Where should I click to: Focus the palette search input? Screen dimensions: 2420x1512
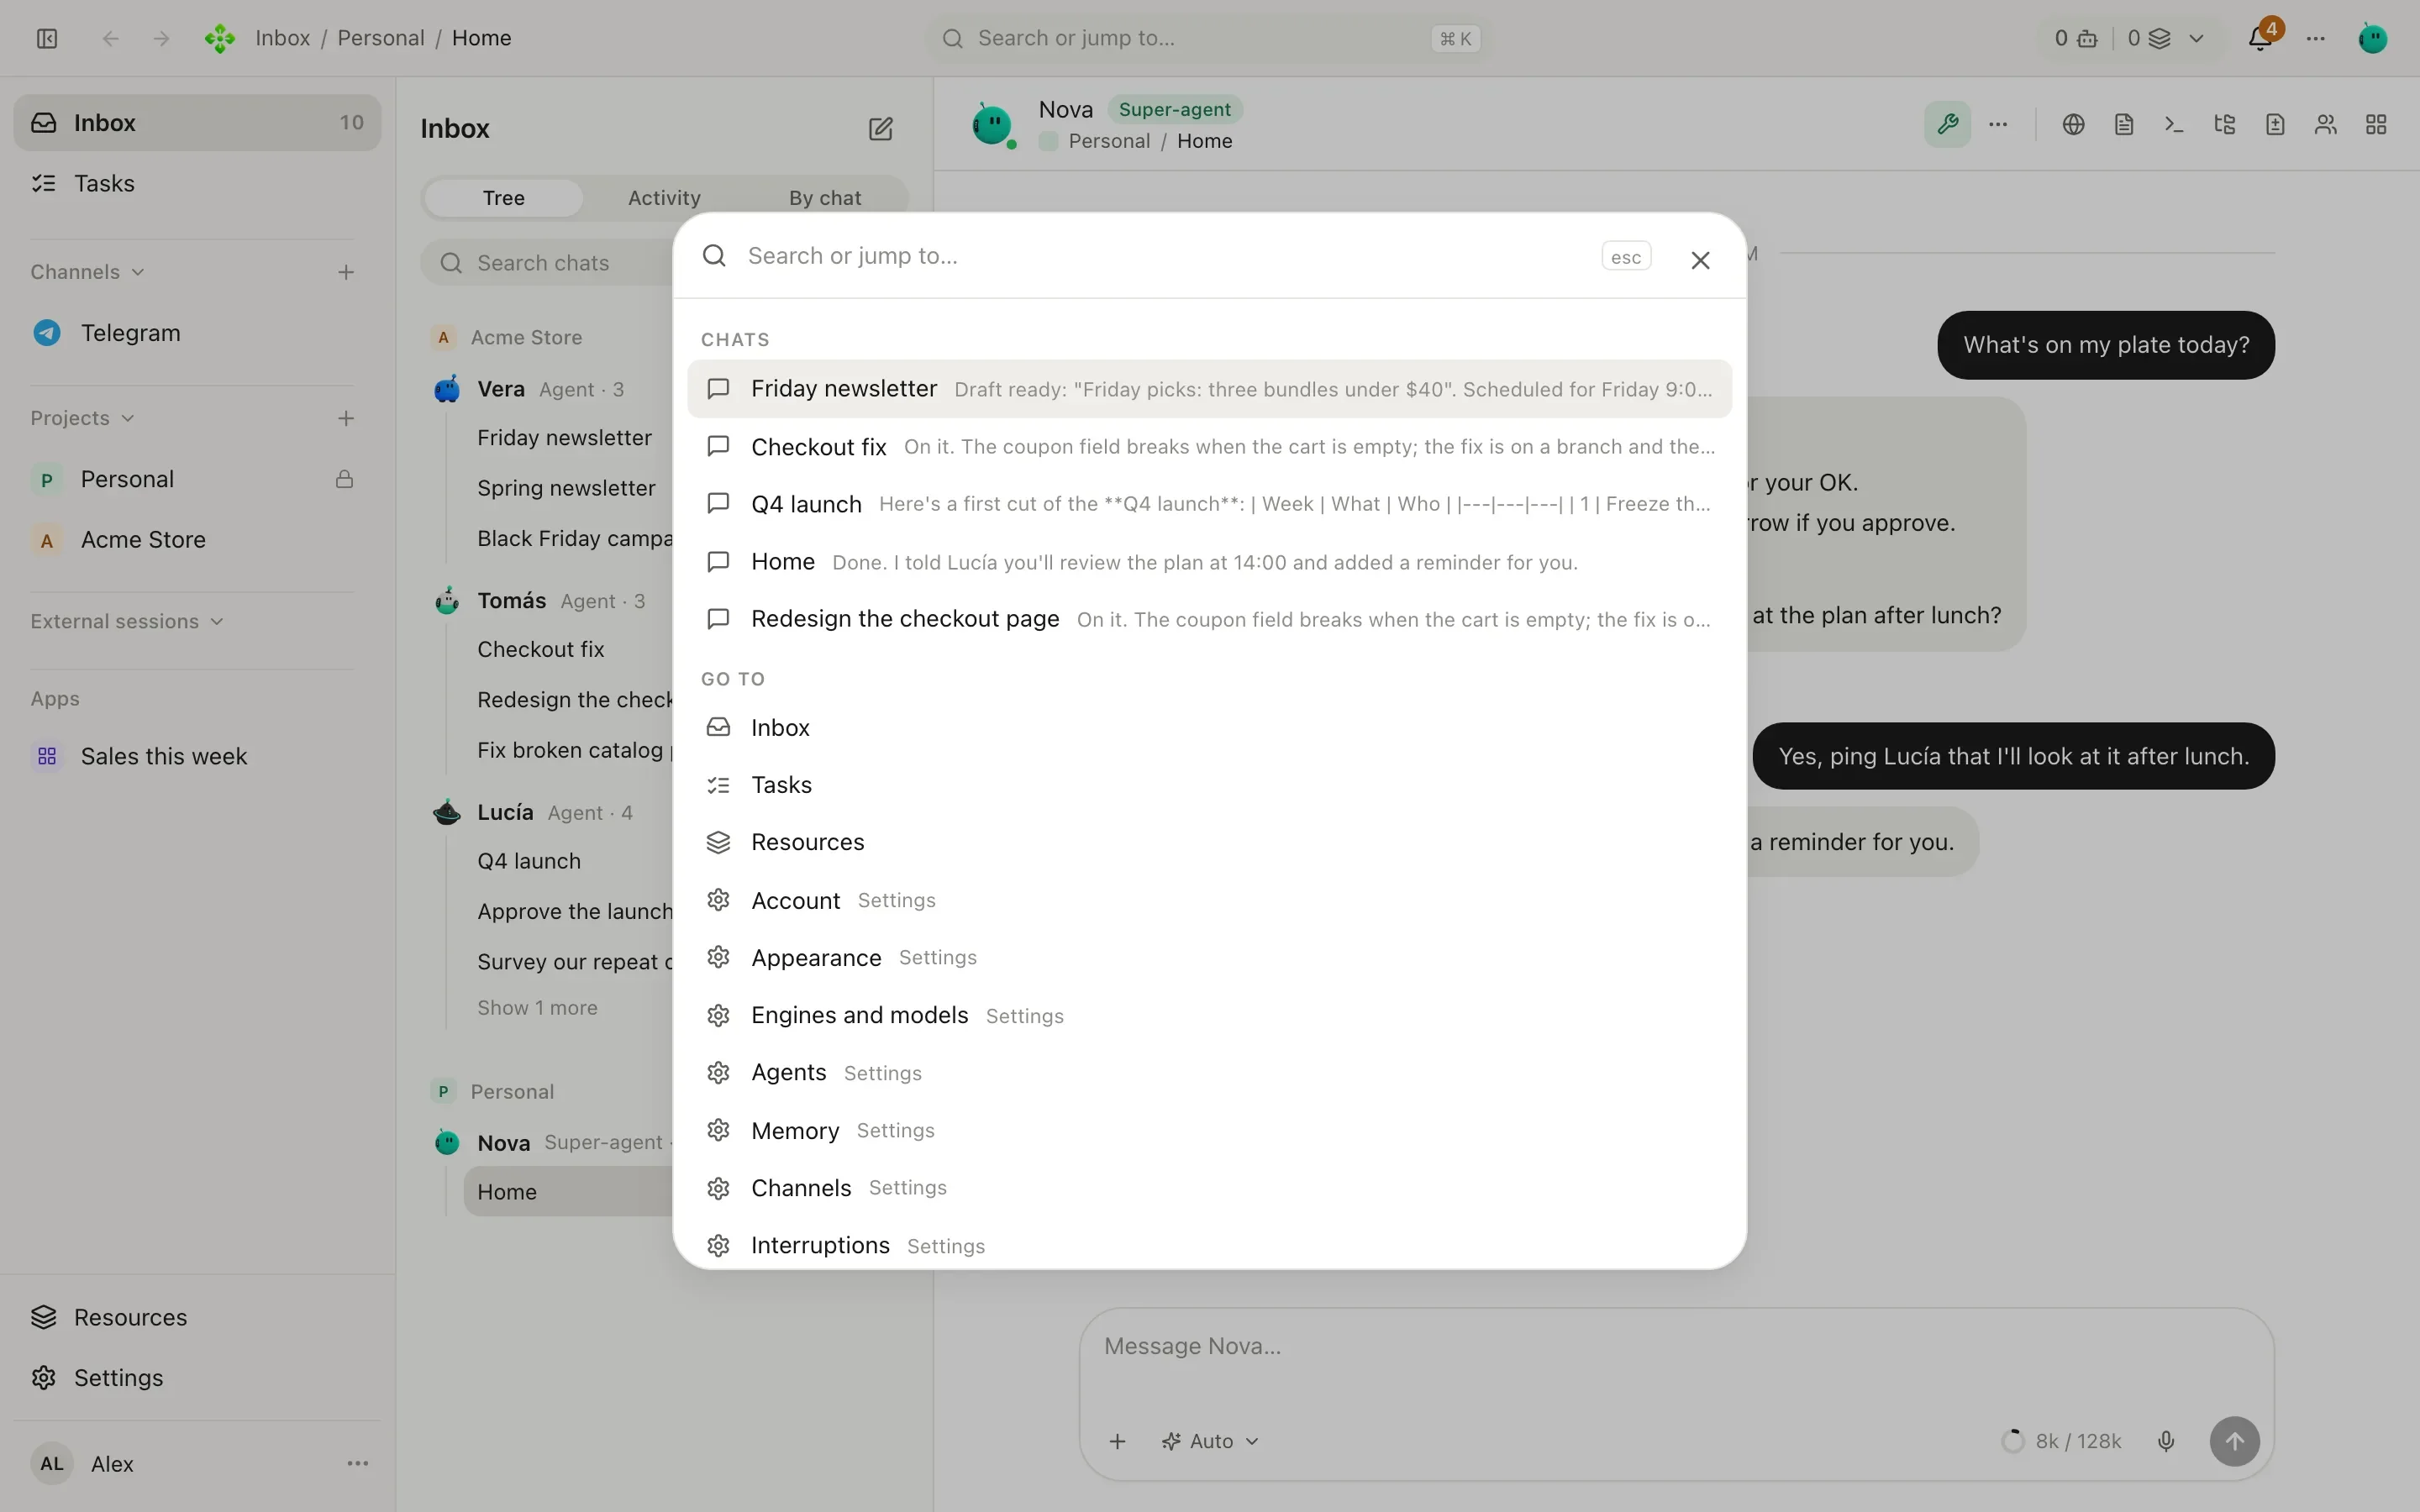tap(1165, 256)
